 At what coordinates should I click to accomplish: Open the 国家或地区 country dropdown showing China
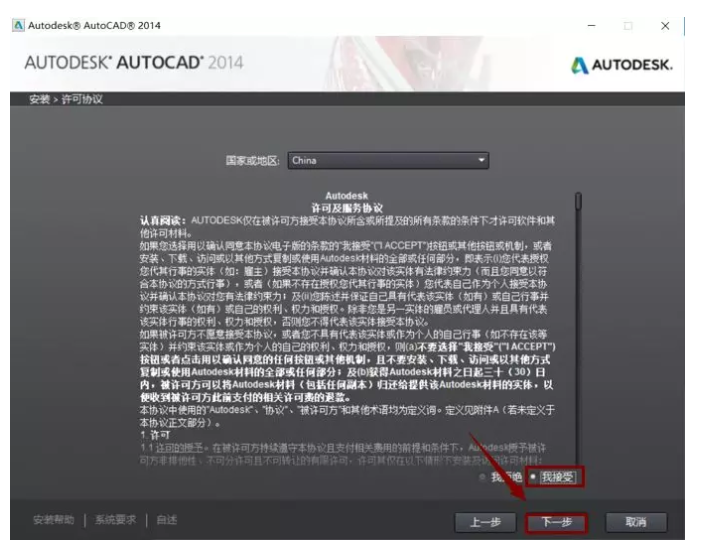pos(388,160)
